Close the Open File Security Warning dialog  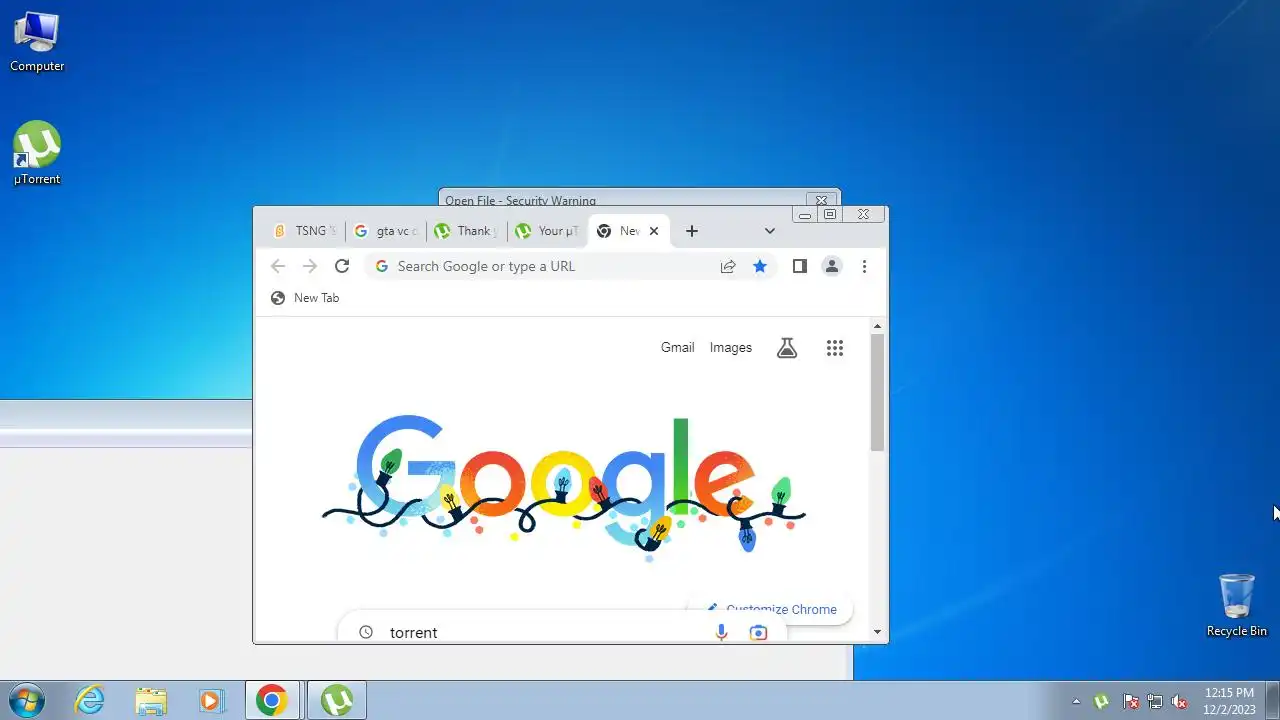click(x=821, y=200)
